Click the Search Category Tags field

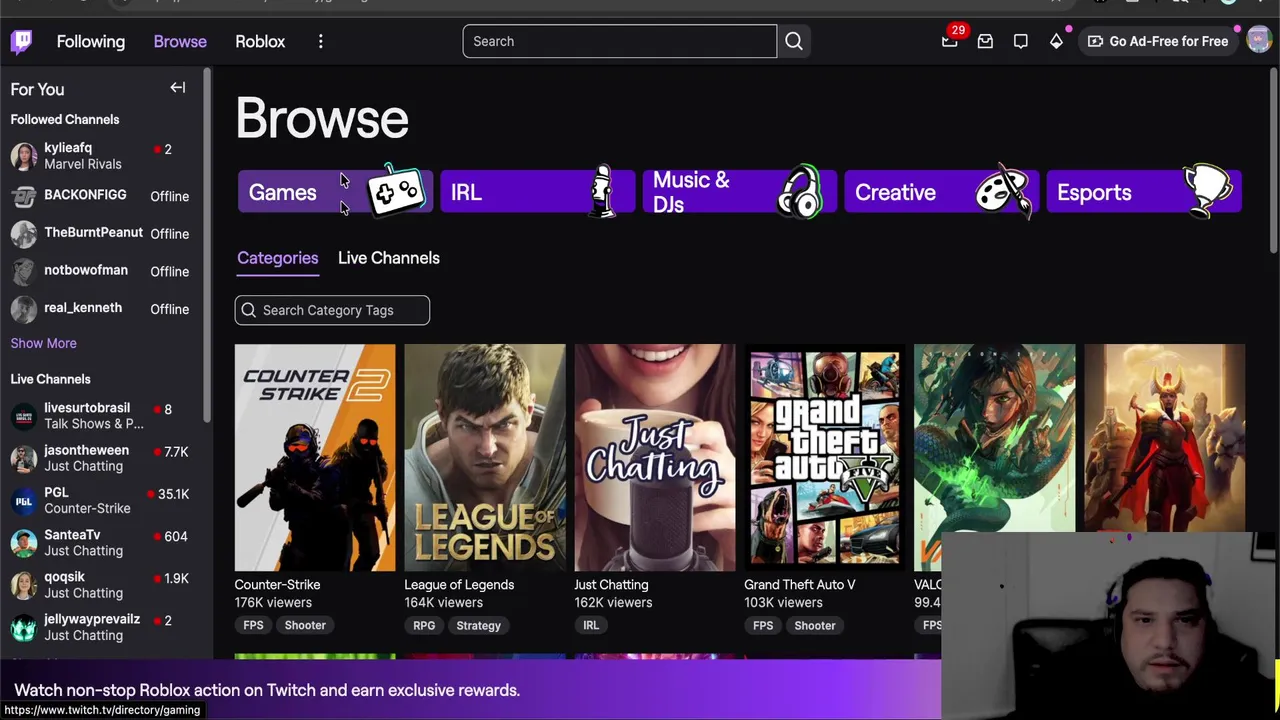(x=332, y=310)
